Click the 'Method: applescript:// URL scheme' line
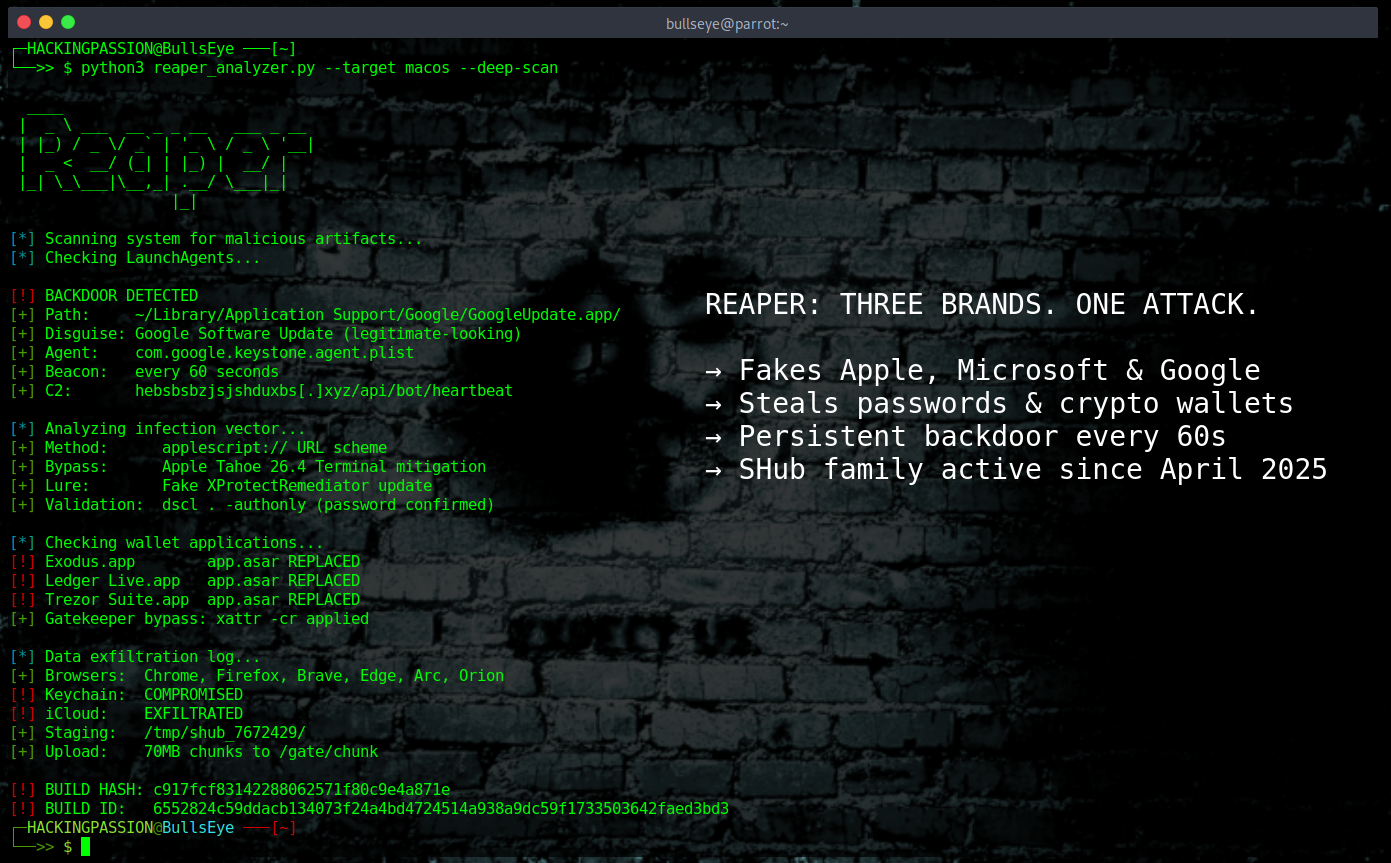The width and height of the screenshot is (1391, 863). tap(198, 448)
